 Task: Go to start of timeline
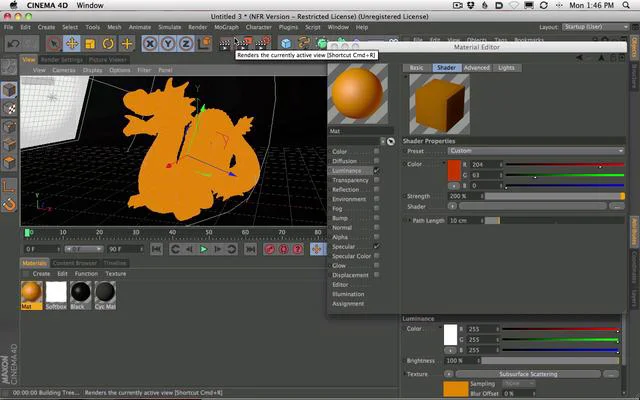point(156,249)
